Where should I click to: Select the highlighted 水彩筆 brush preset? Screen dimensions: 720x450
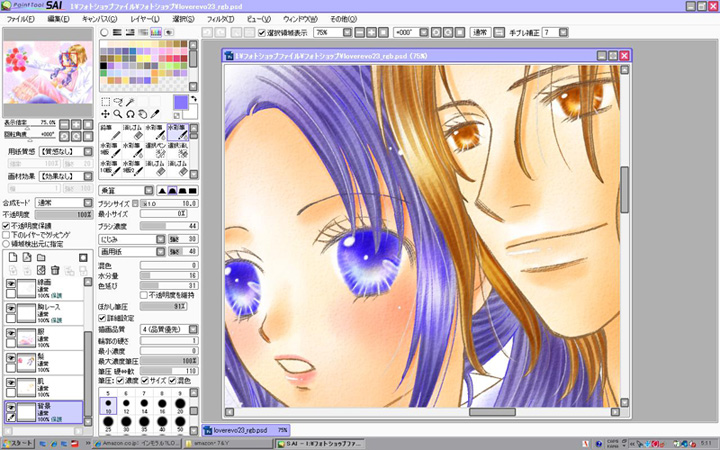tap(178, 132)
